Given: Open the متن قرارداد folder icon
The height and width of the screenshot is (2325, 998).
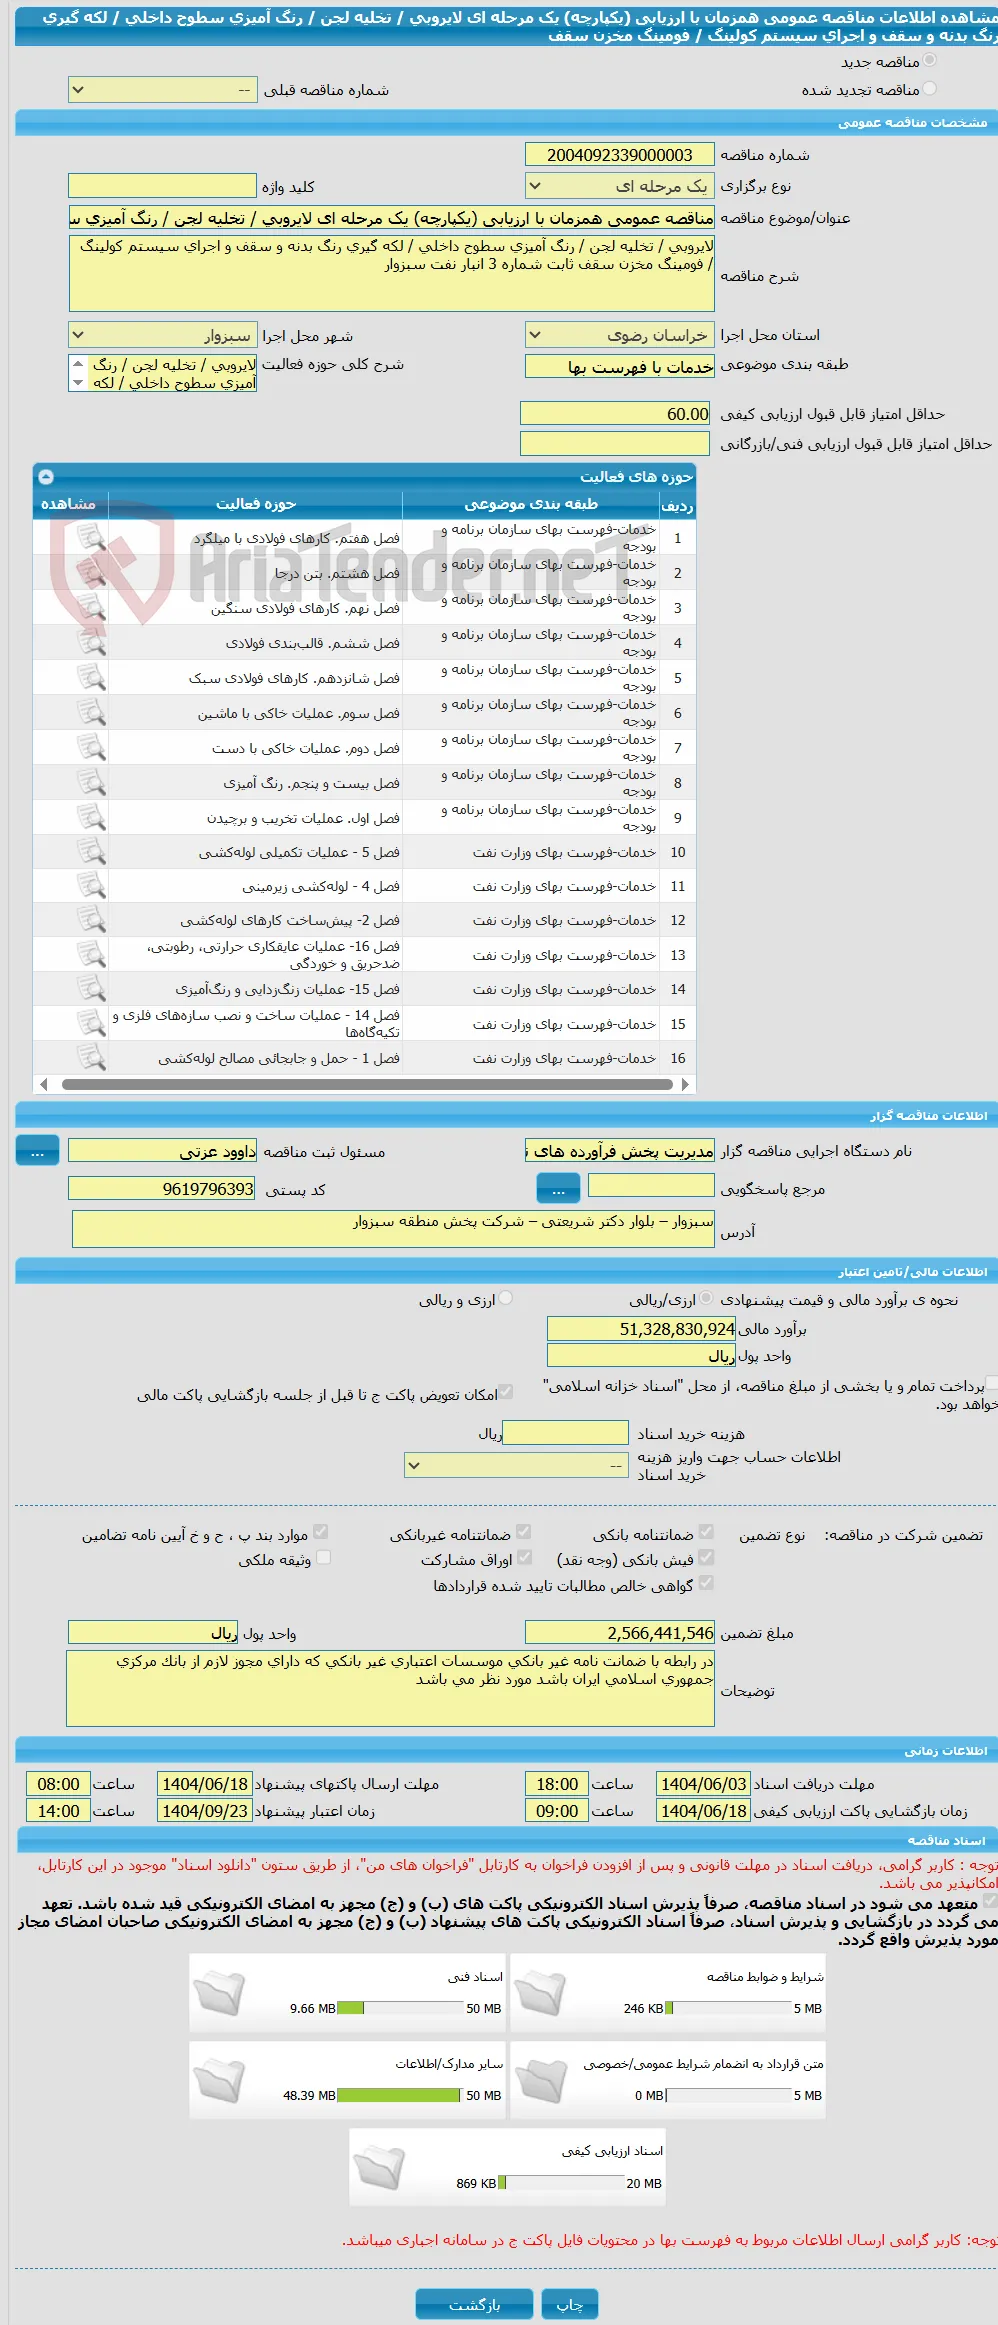Looking at the screenshot, I should 540,2081.
